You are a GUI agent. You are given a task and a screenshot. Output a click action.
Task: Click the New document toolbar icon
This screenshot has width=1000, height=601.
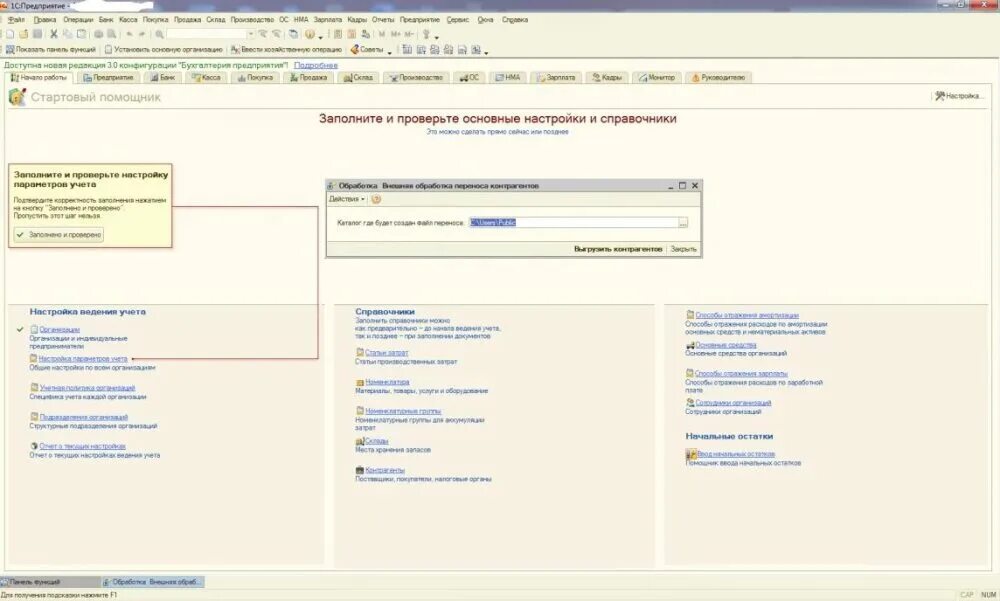(x=10, y=34)
